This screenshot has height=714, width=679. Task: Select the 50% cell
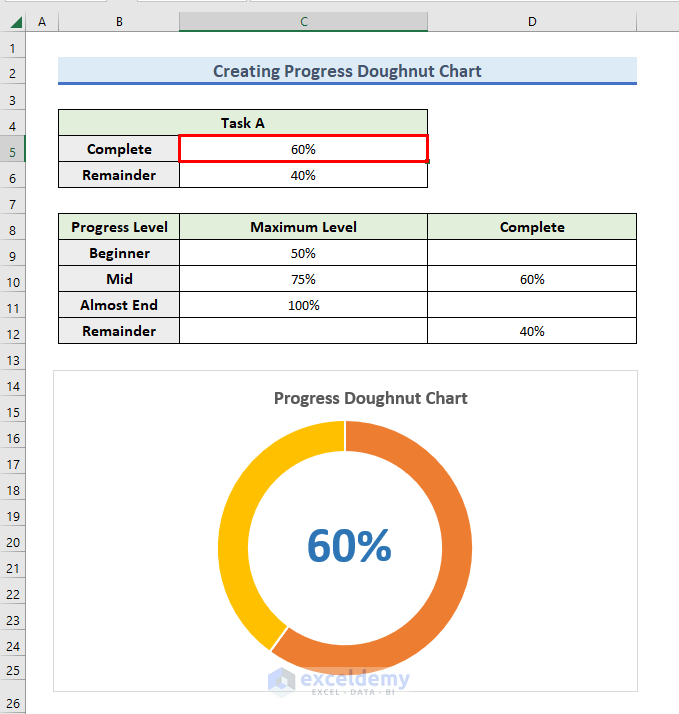(x=303, y=253)
